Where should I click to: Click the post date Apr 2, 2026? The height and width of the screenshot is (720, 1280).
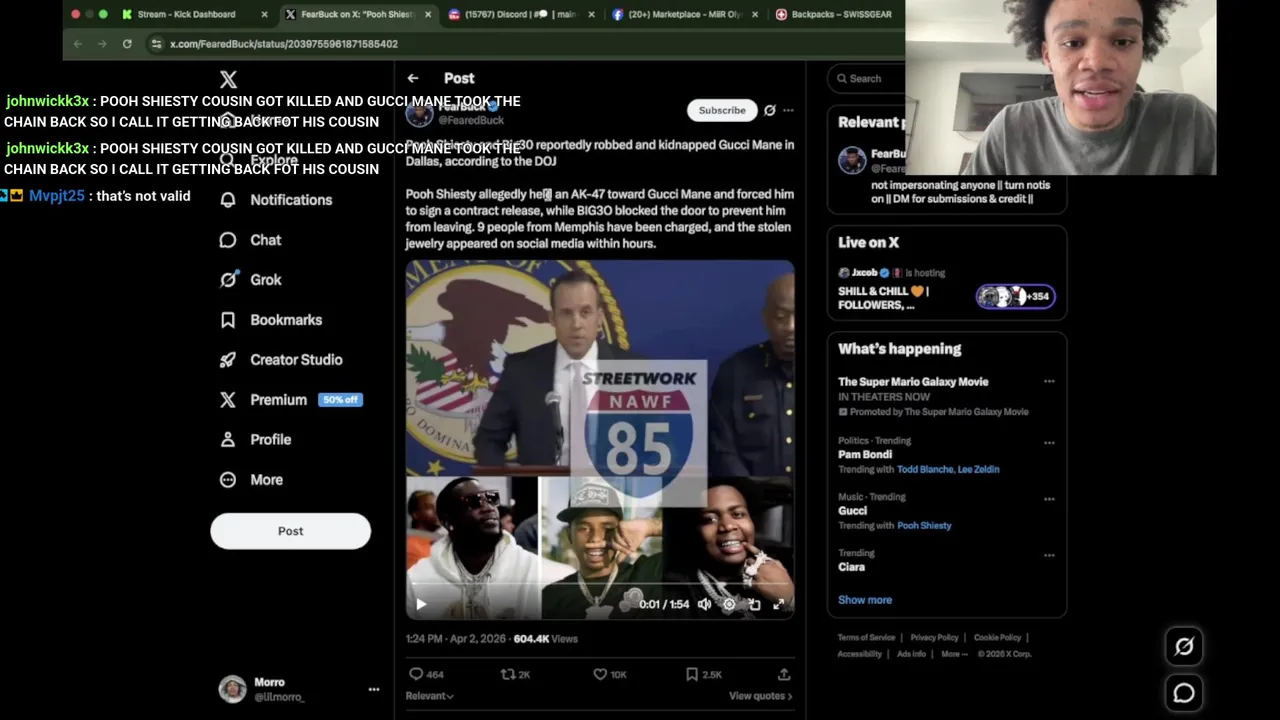(x=456, y=639)
